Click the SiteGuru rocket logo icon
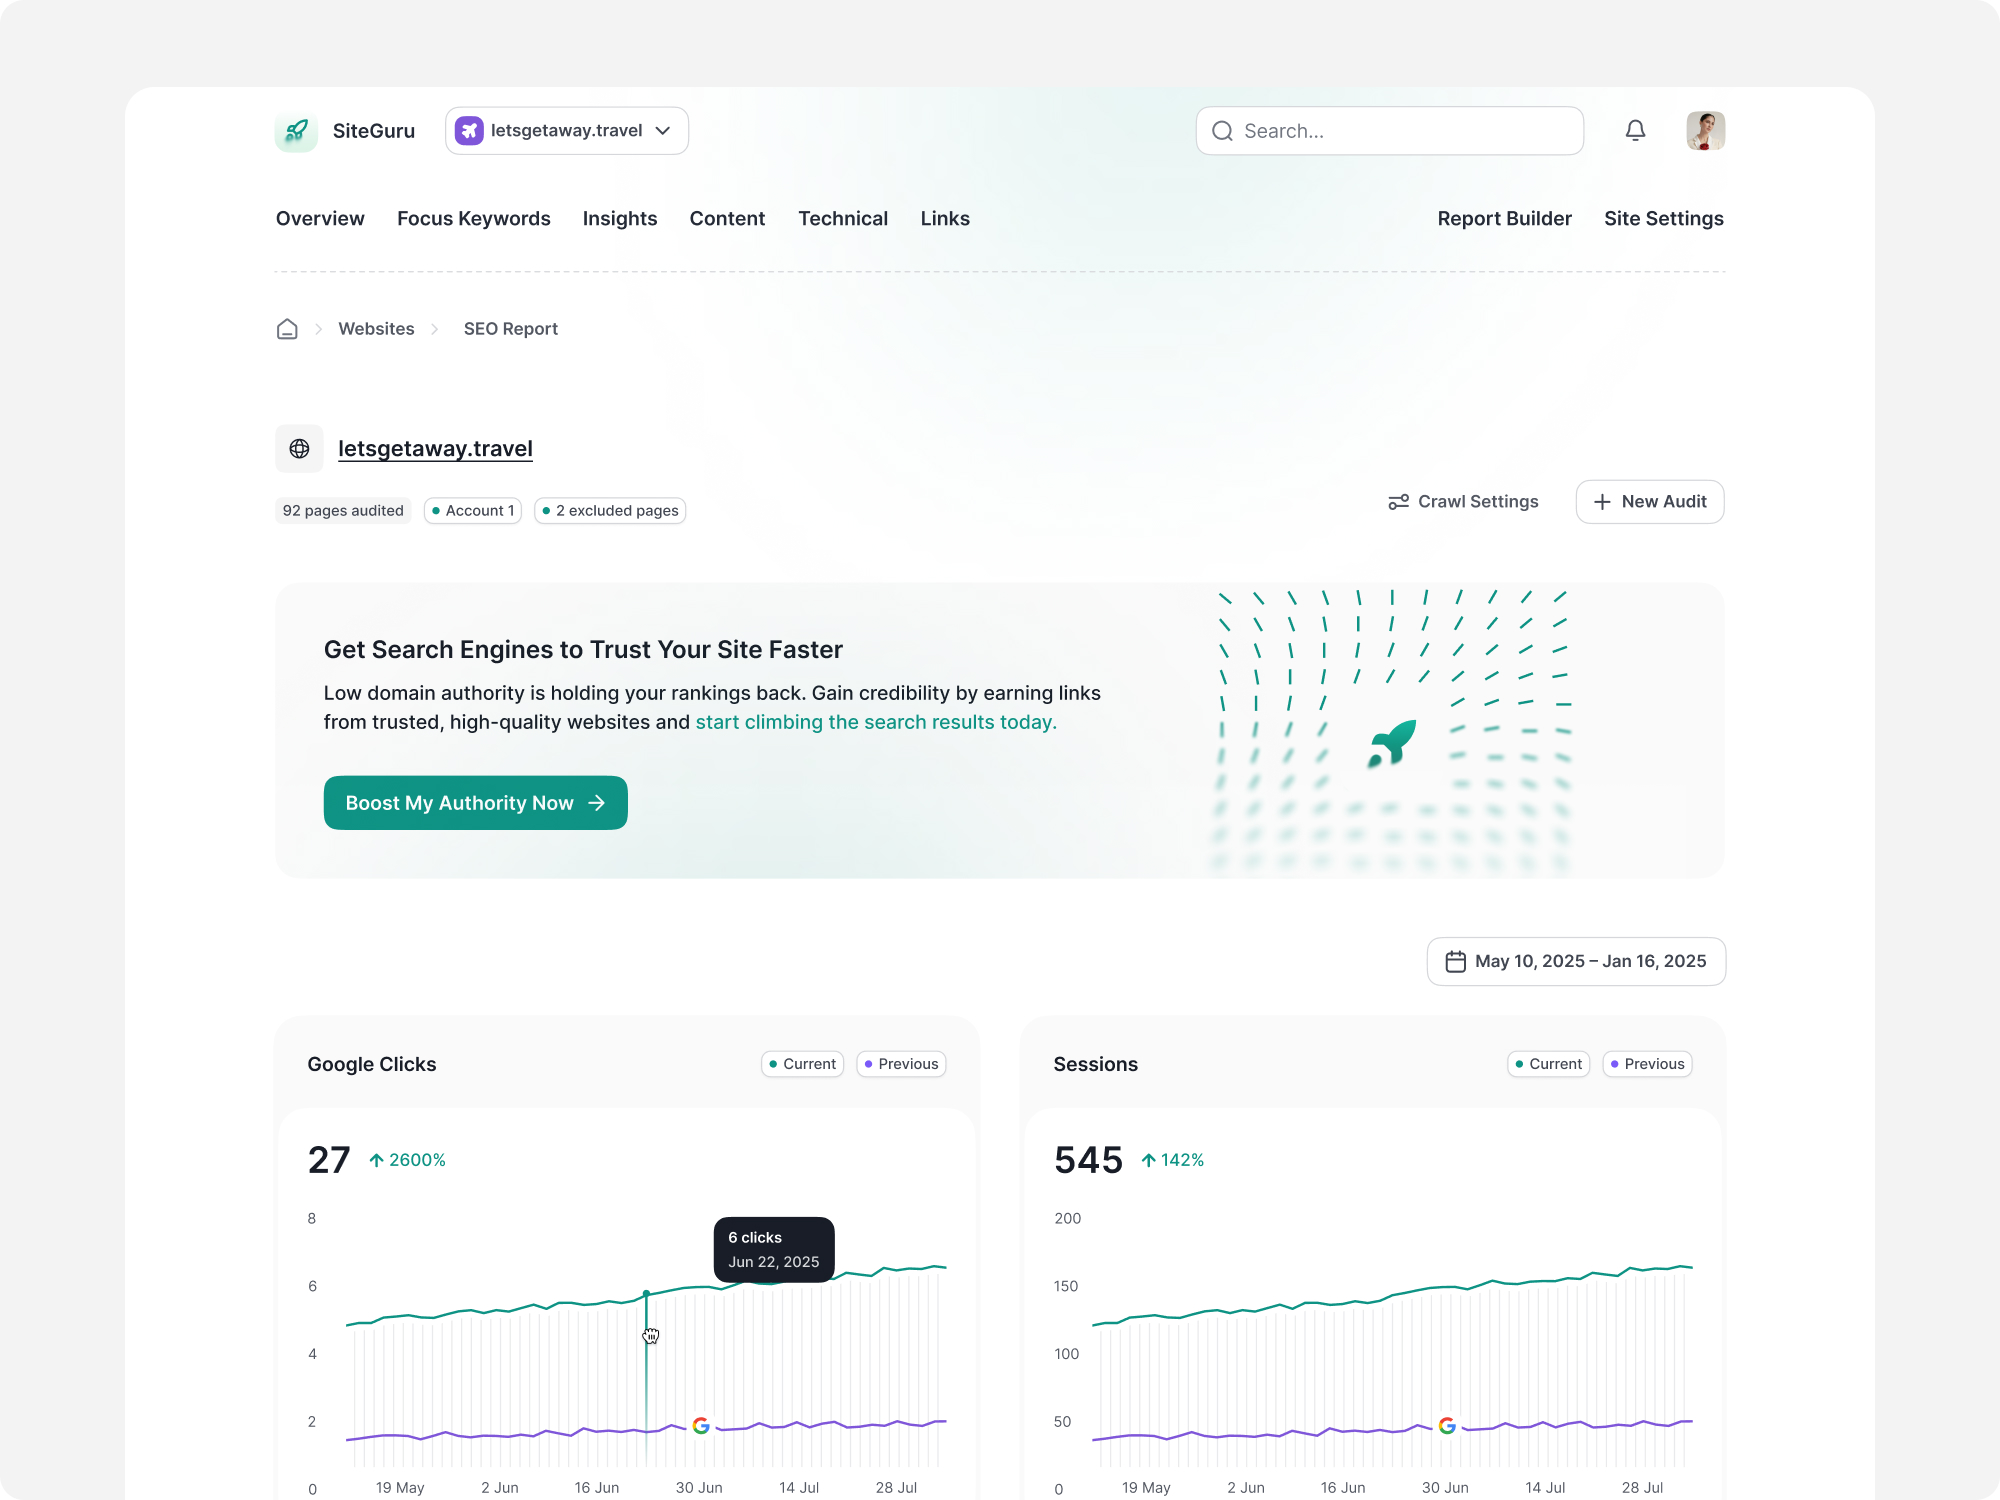The image size is (2000, 1500). tap(296, 131)
